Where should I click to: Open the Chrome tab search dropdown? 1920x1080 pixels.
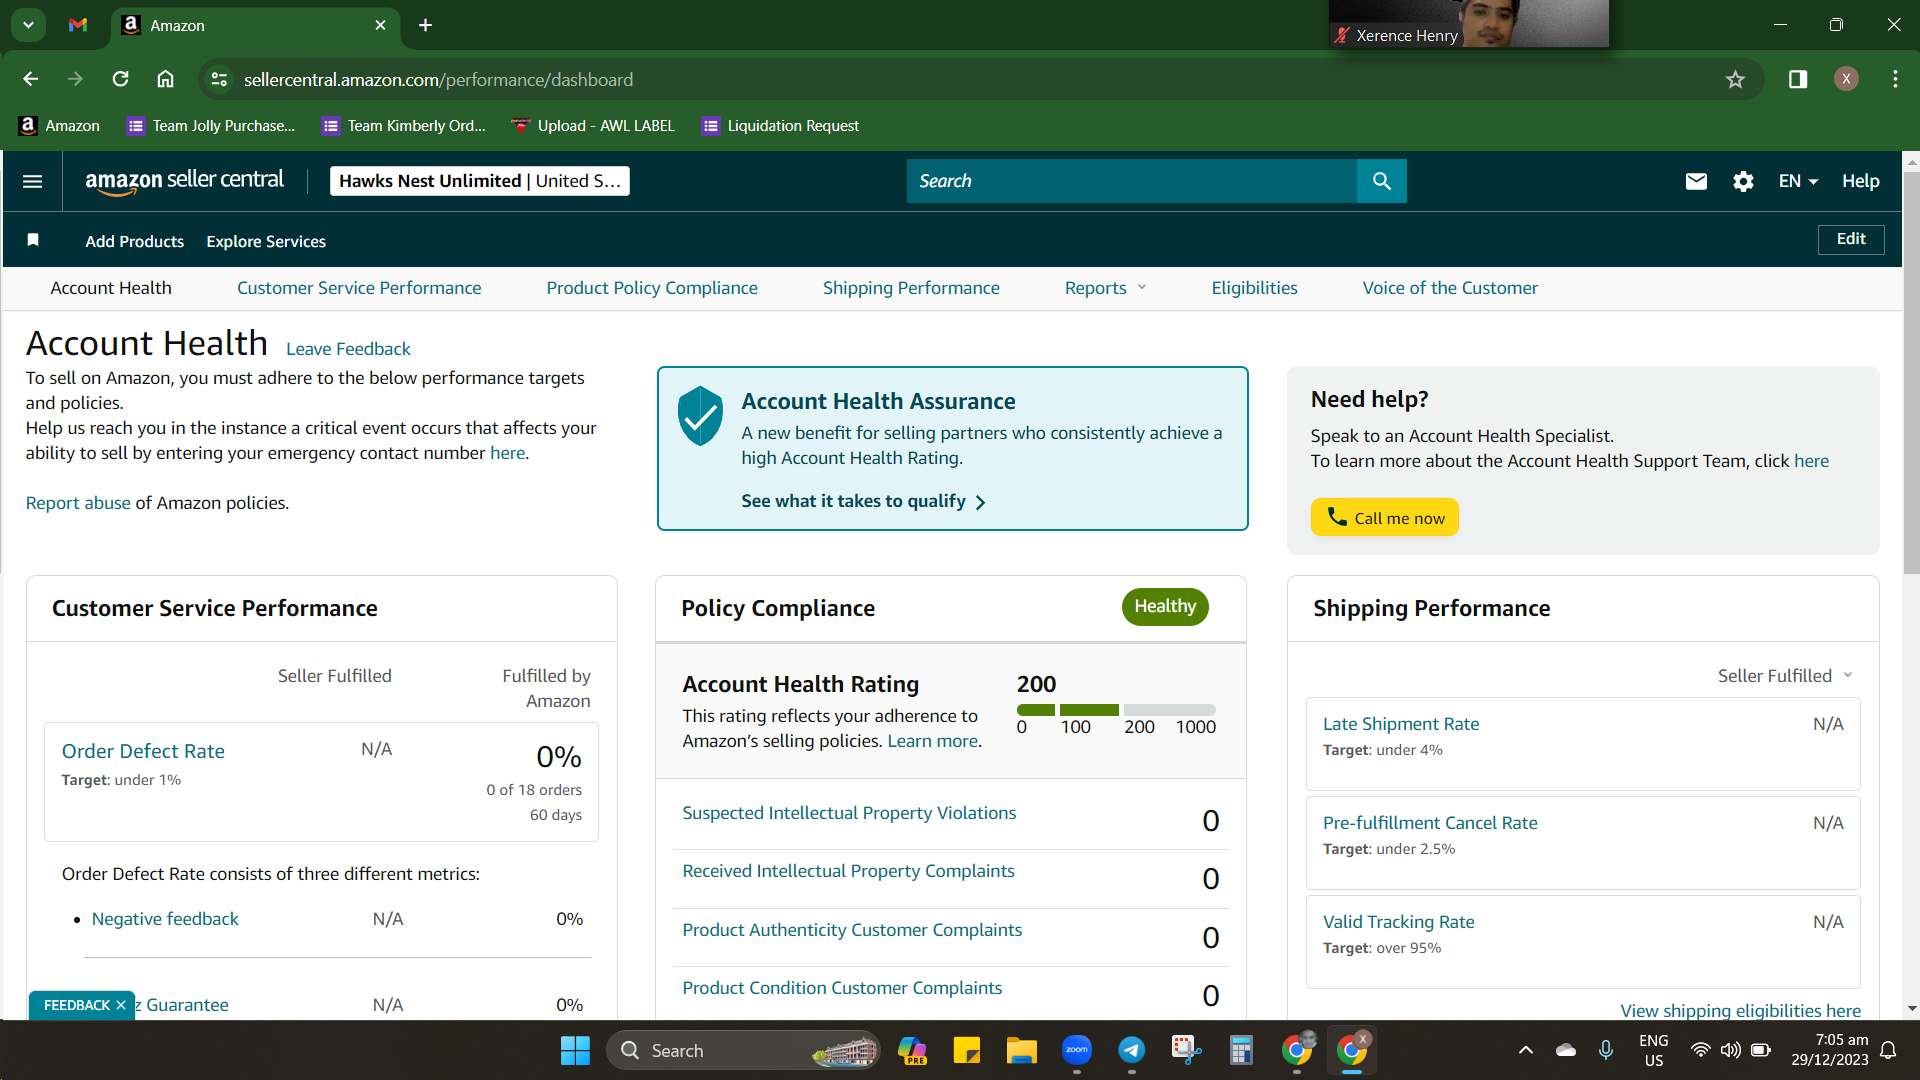28,25
